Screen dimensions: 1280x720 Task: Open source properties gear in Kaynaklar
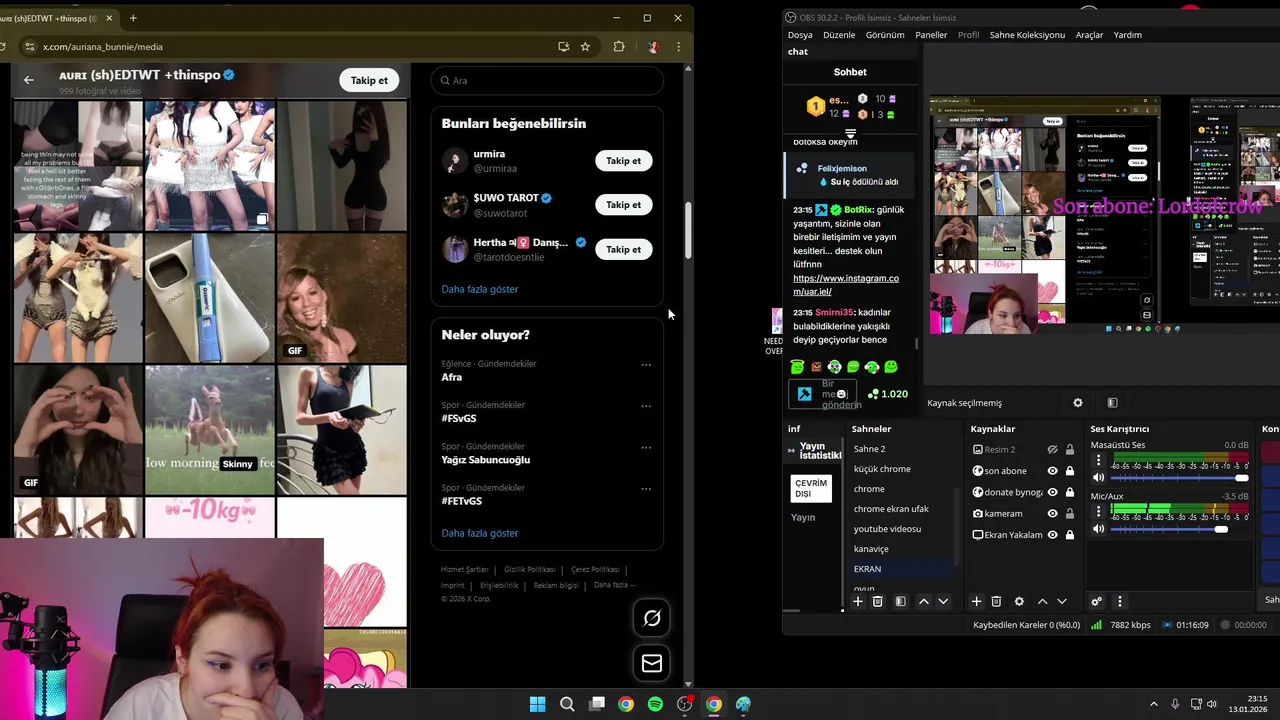click(1019, 601)
